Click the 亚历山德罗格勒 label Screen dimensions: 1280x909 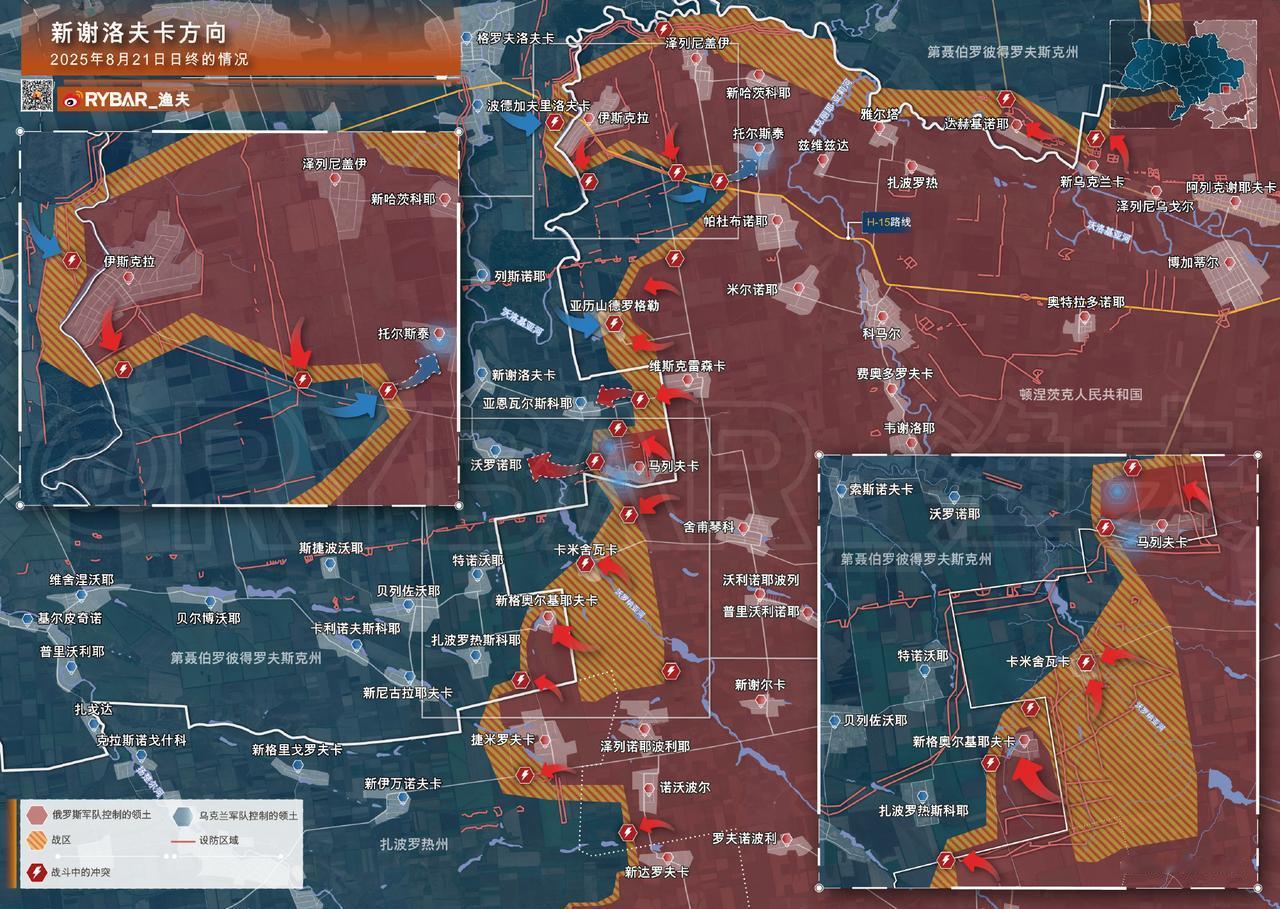point(614,306)
